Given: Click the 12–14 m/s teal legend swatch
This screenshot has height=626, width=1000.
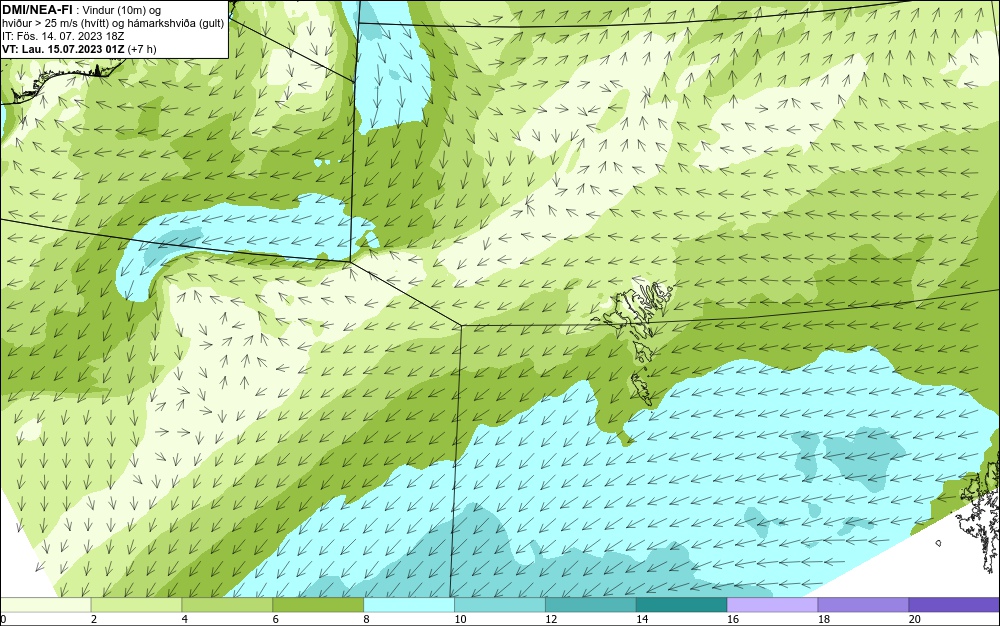Looking at the screenshot, I should (591, 605).
